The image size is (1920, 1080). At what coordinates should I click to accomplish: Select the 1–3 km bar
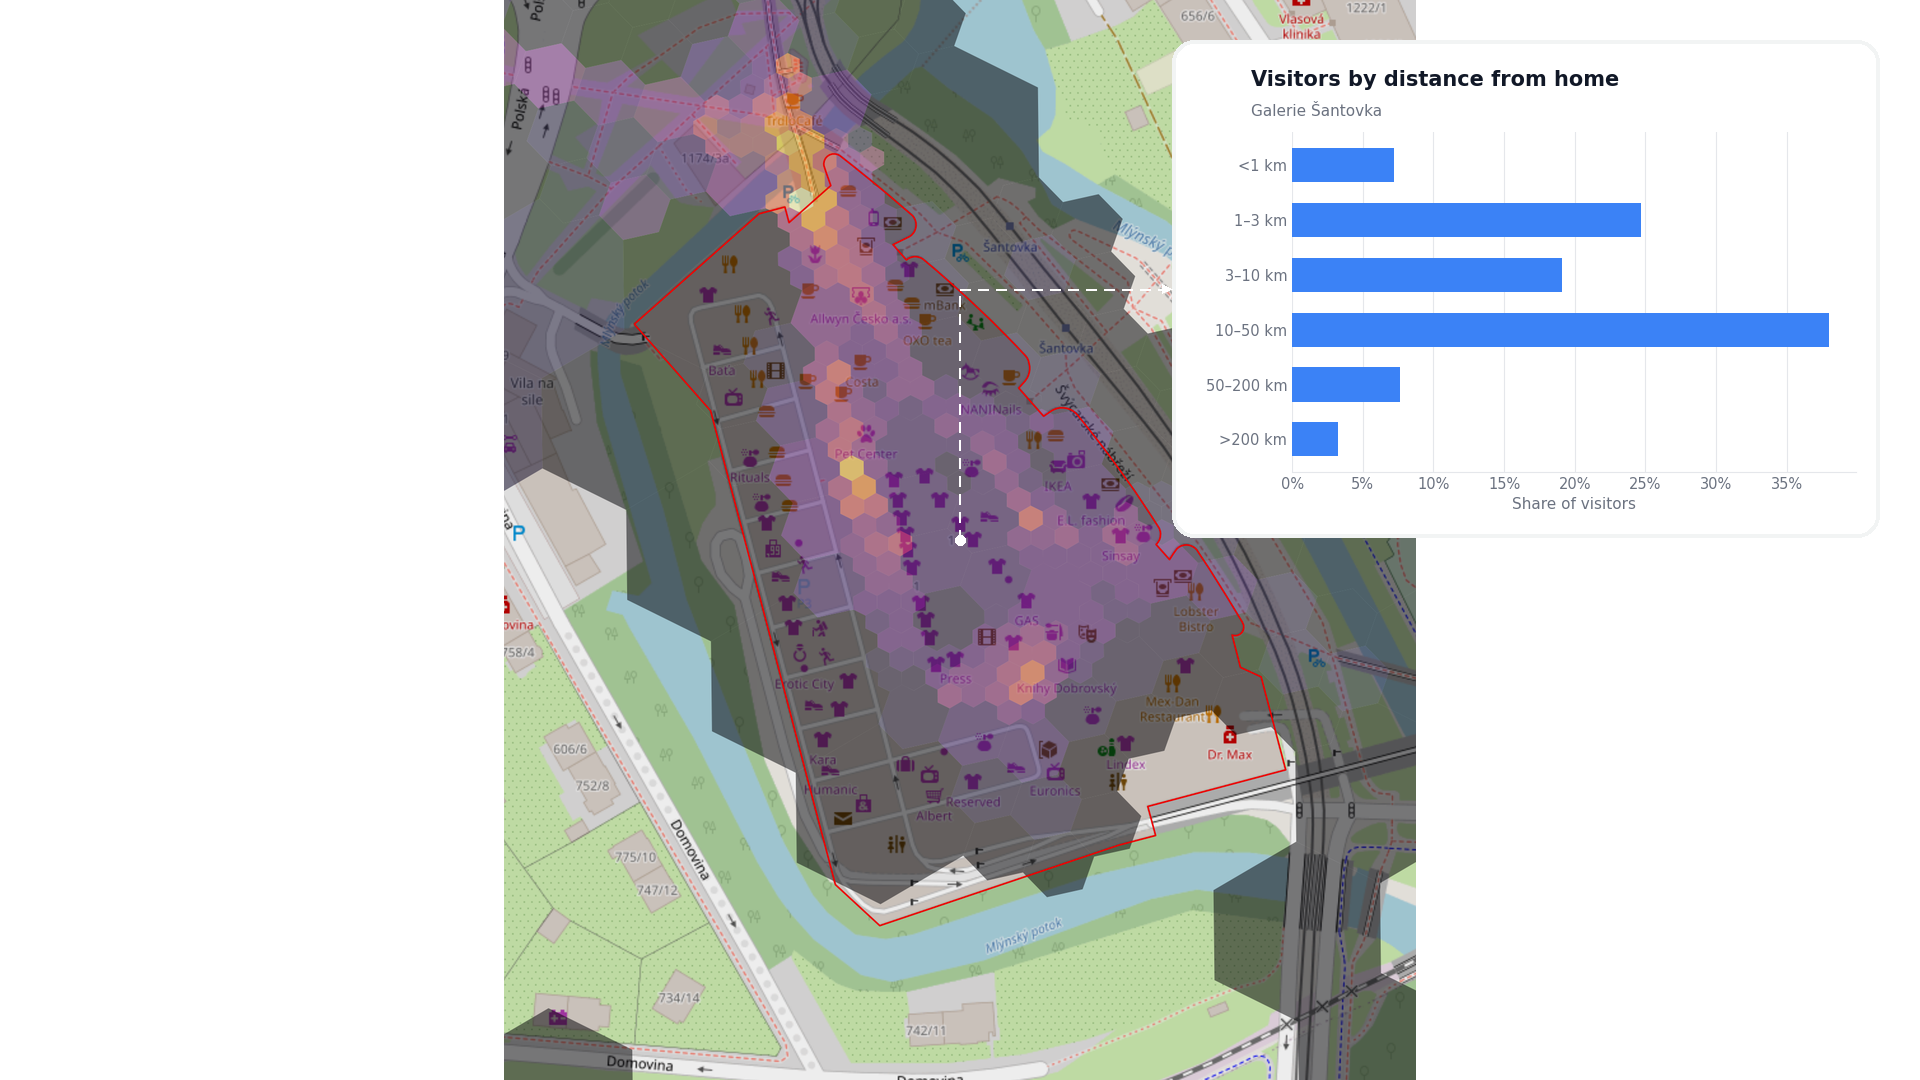coord(1466,220)
